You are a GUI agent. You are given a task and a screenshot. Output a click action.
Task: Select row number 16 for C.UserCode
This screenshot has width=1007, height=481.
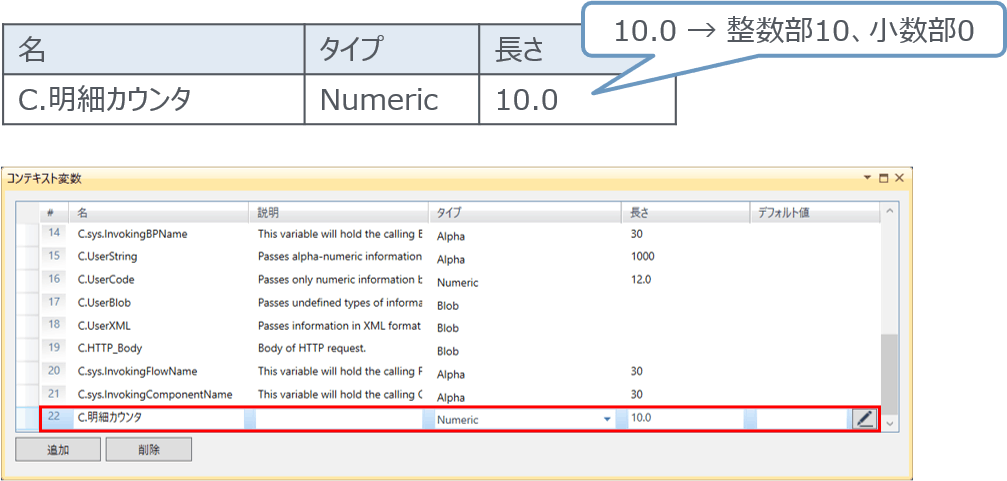click(54, 280)
